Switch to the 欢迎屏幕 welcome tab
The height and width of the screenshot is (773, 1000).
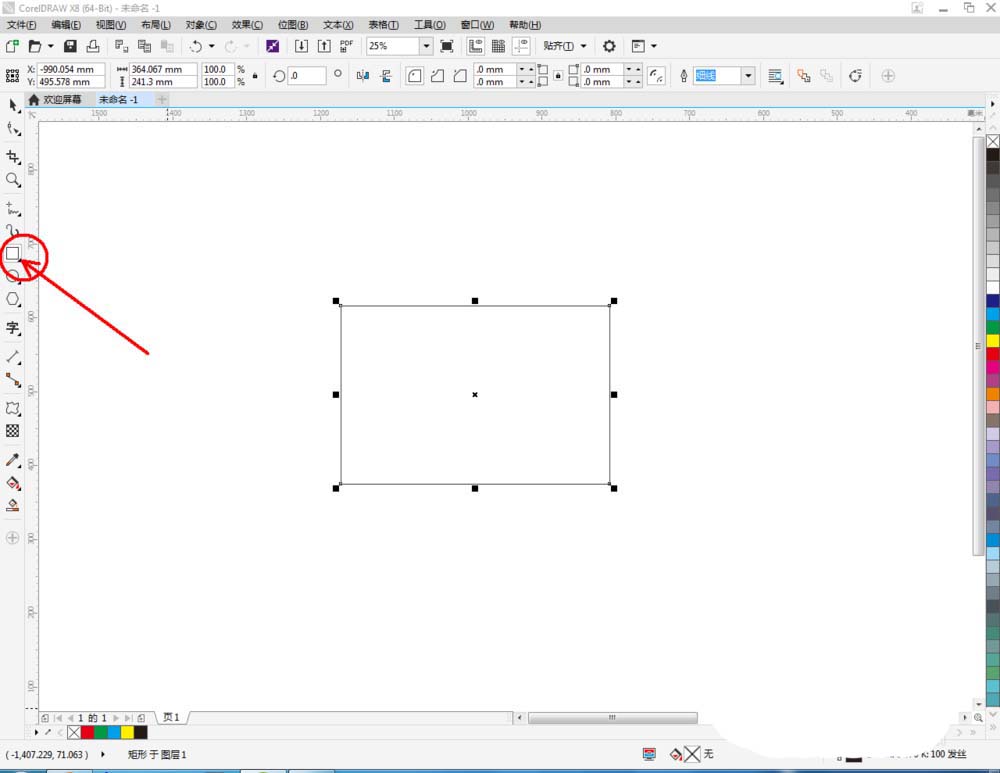pos(60,100)
